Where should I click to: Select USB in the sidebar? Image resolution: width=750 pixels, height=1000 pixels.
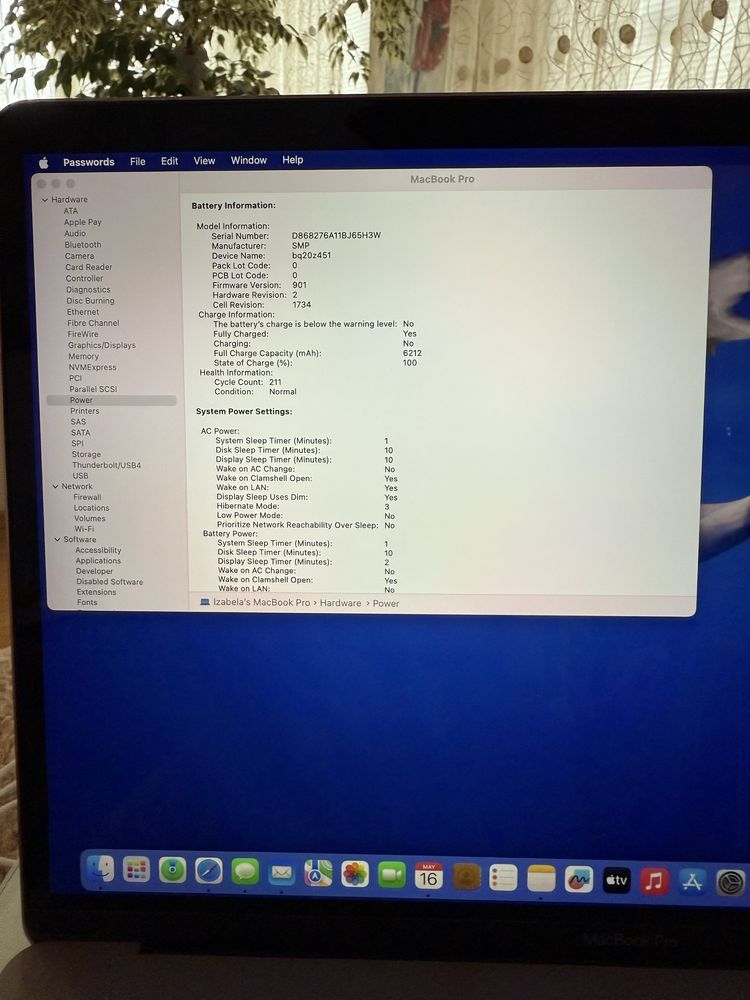click(80, 476)
